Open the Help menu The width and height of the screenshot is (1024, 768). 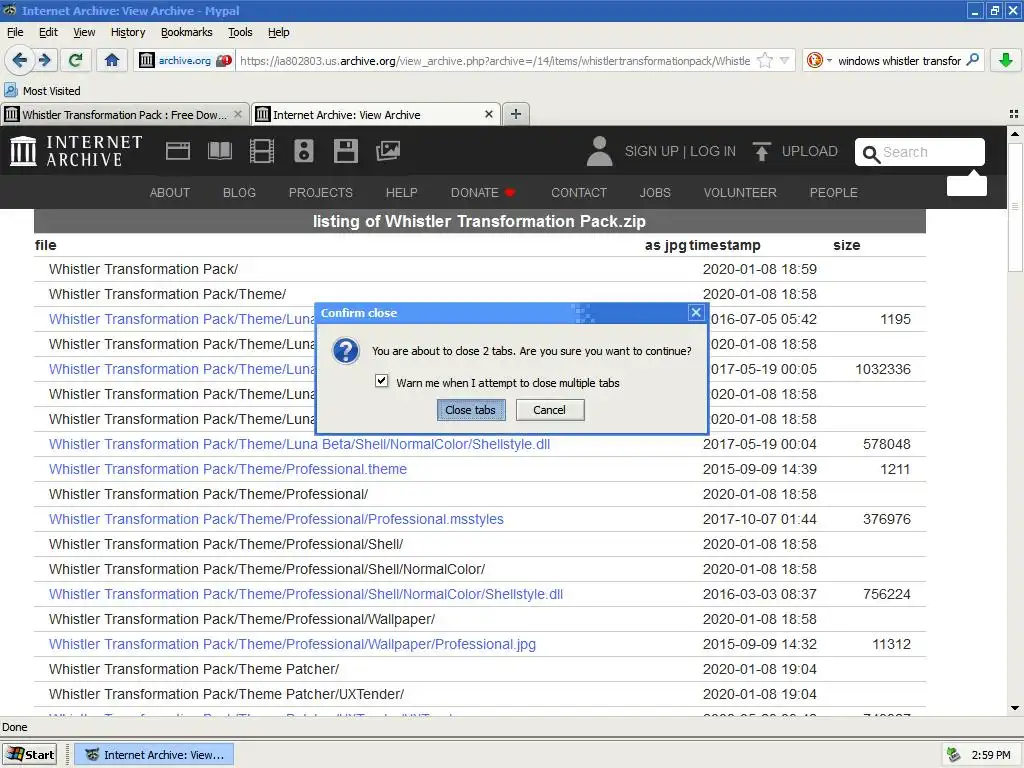278,32
